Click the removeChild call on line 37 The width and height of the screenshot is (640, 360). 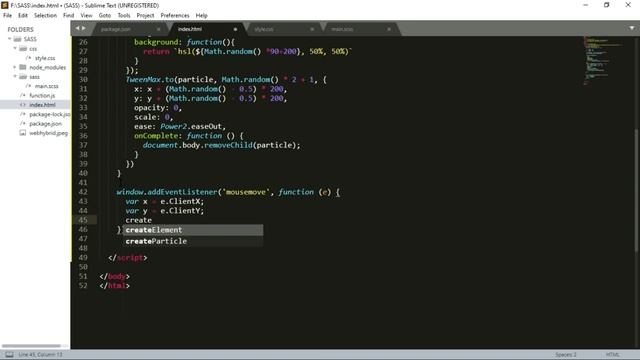pyautogui.click(x=228, y=145)
